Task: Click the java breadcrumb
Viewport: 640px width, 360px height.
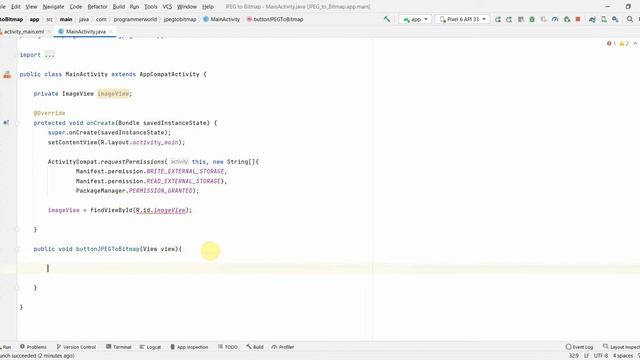Action: tap(84, 19)
